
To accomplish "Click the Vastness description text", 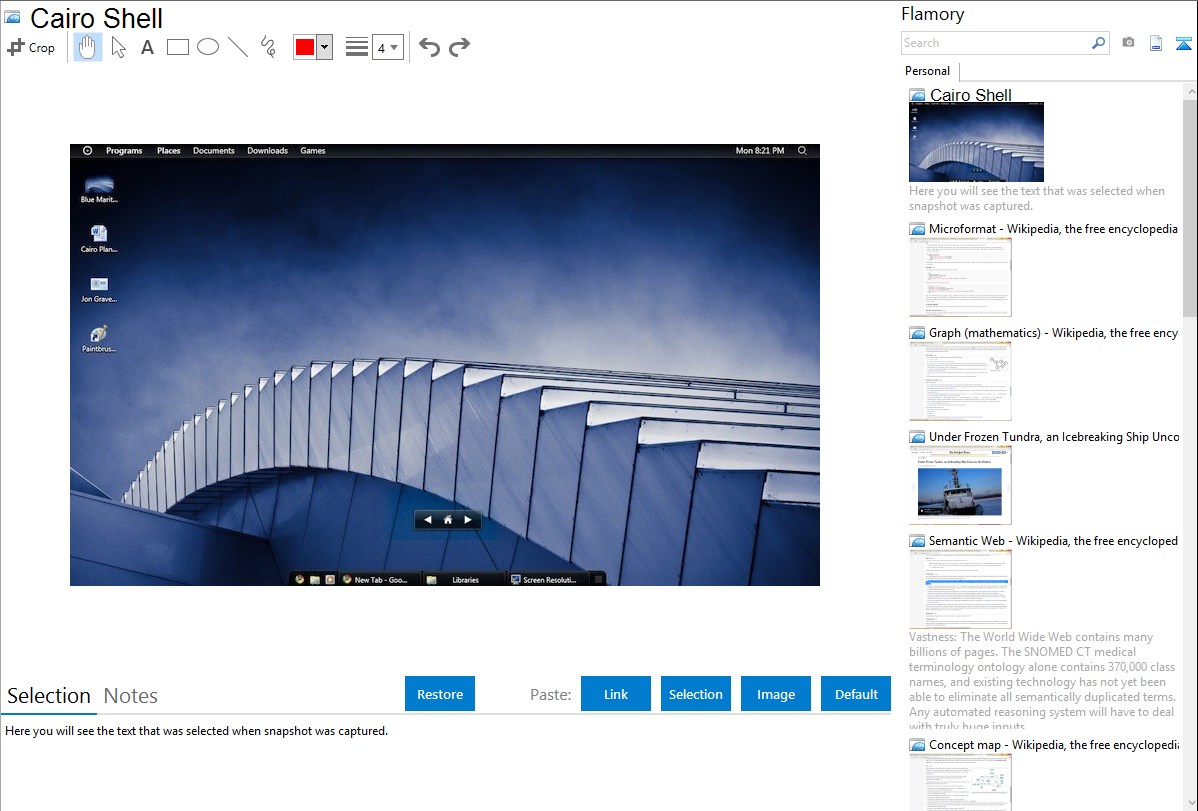I will (x=1042, y=681).
